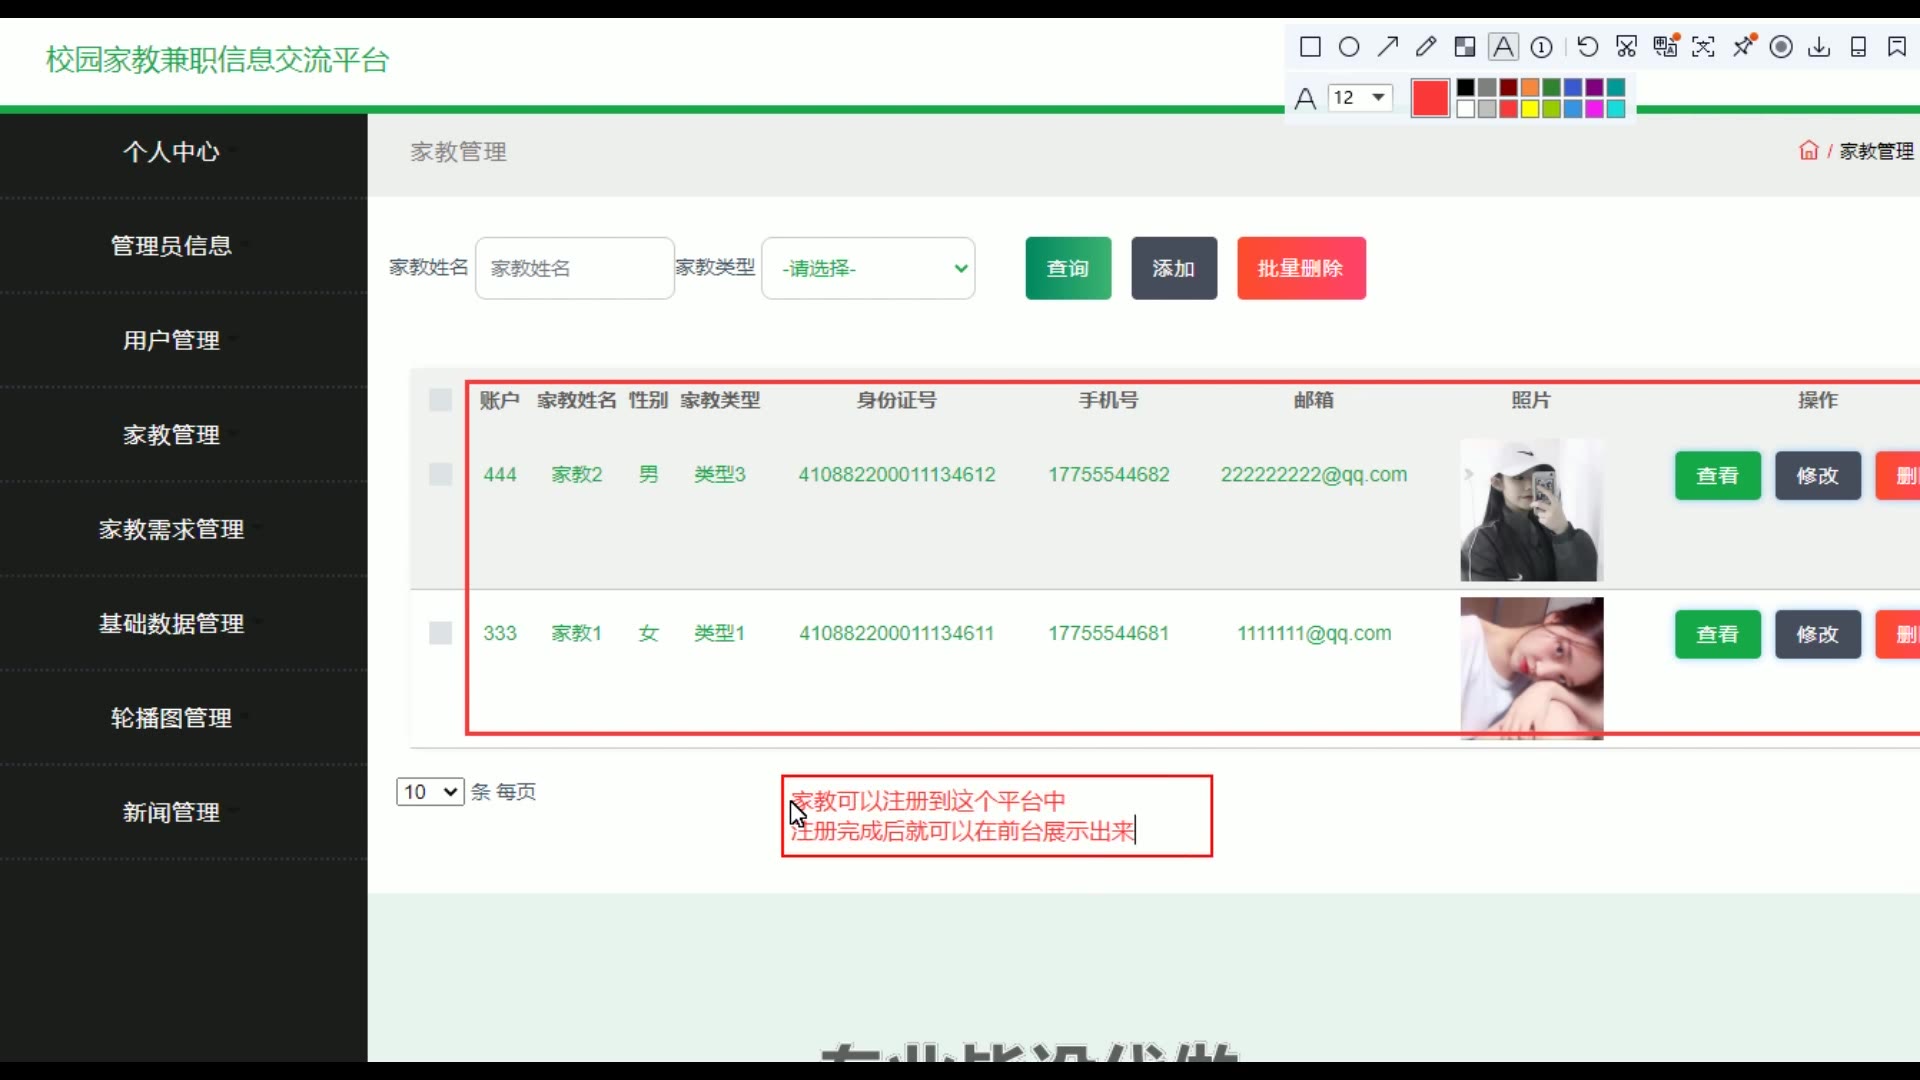Open the 家教类型 dropdown
Viewport: 1920px width, 1080px height.
coord(868,268)
